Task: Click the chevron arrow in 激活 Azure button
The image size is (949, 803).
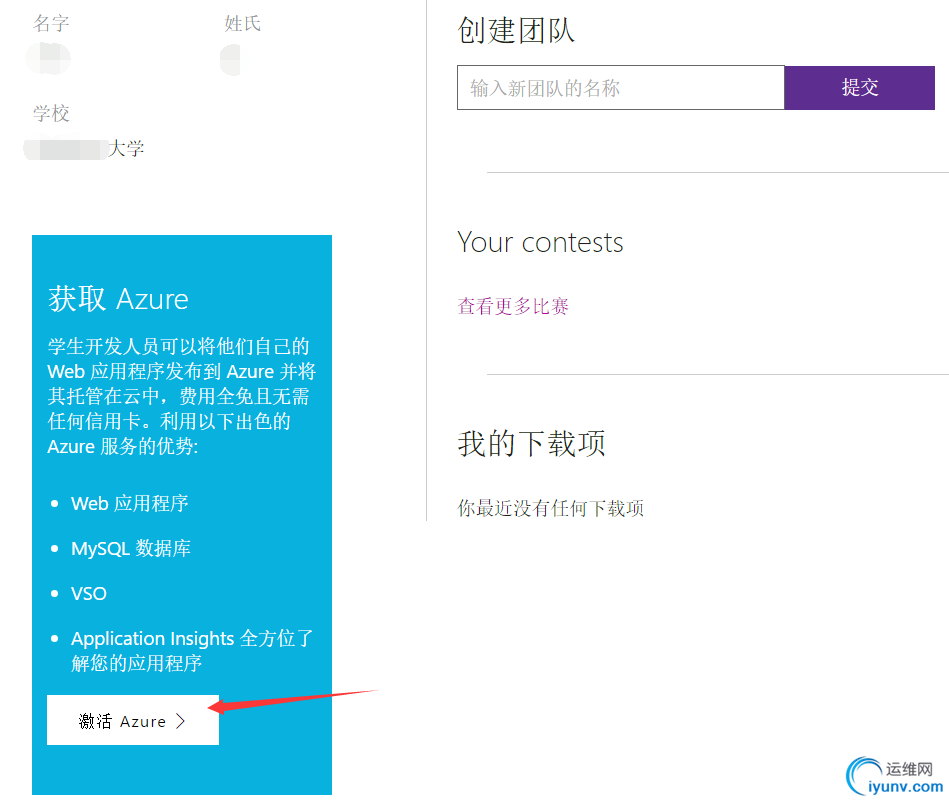Action: (180, 721)
